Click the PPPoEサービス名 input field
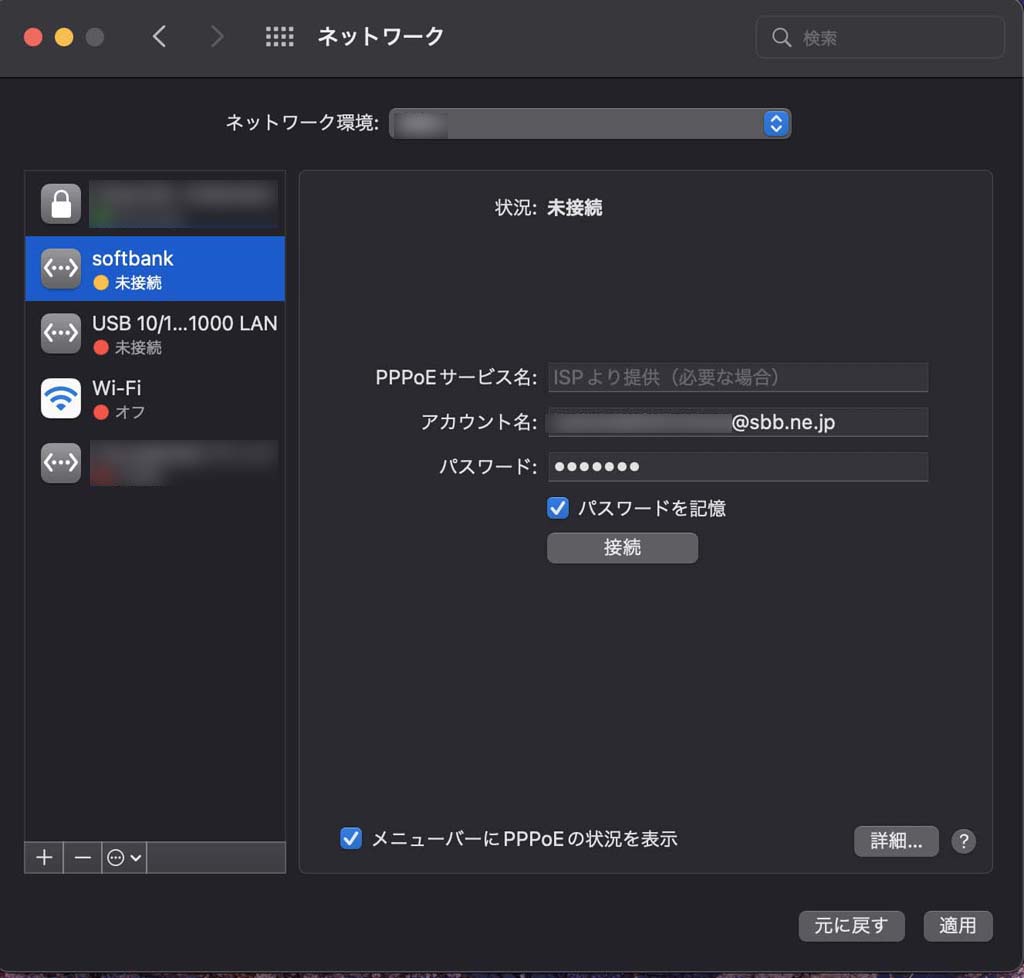 [738, 378]
